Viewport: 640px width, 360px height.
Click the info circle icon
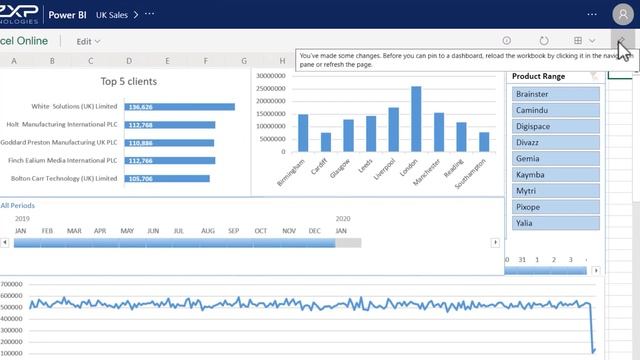tap(507, 40)
